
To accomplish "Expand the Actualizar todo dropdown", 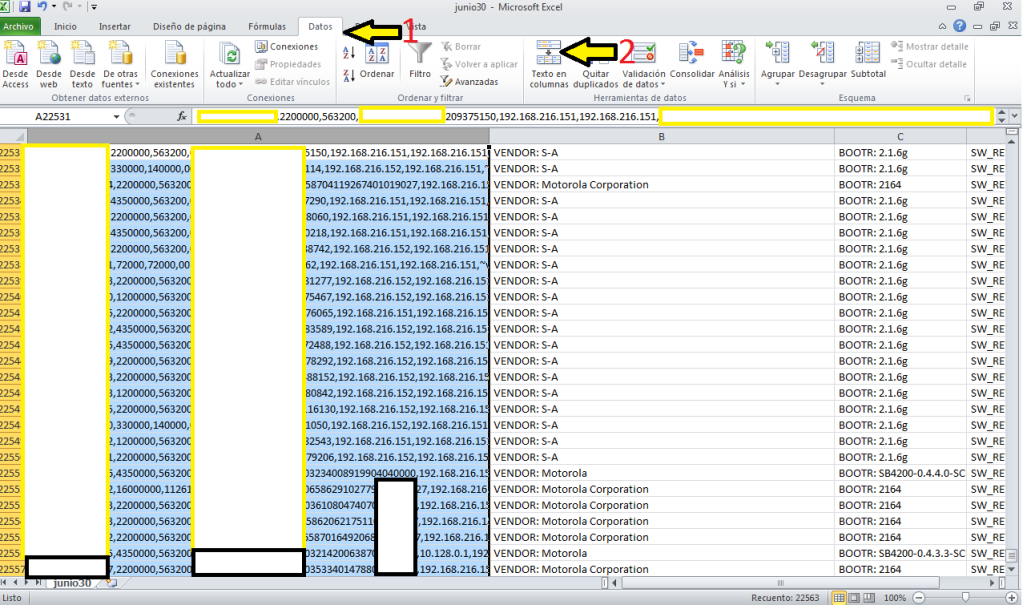I will point(230,85).
